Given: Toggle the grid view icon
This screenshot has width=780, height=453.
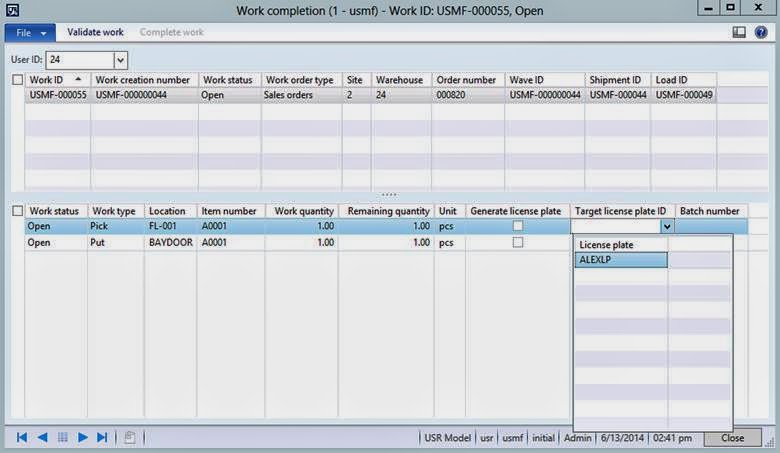Looking at the screenshot, I should (63, 438).
